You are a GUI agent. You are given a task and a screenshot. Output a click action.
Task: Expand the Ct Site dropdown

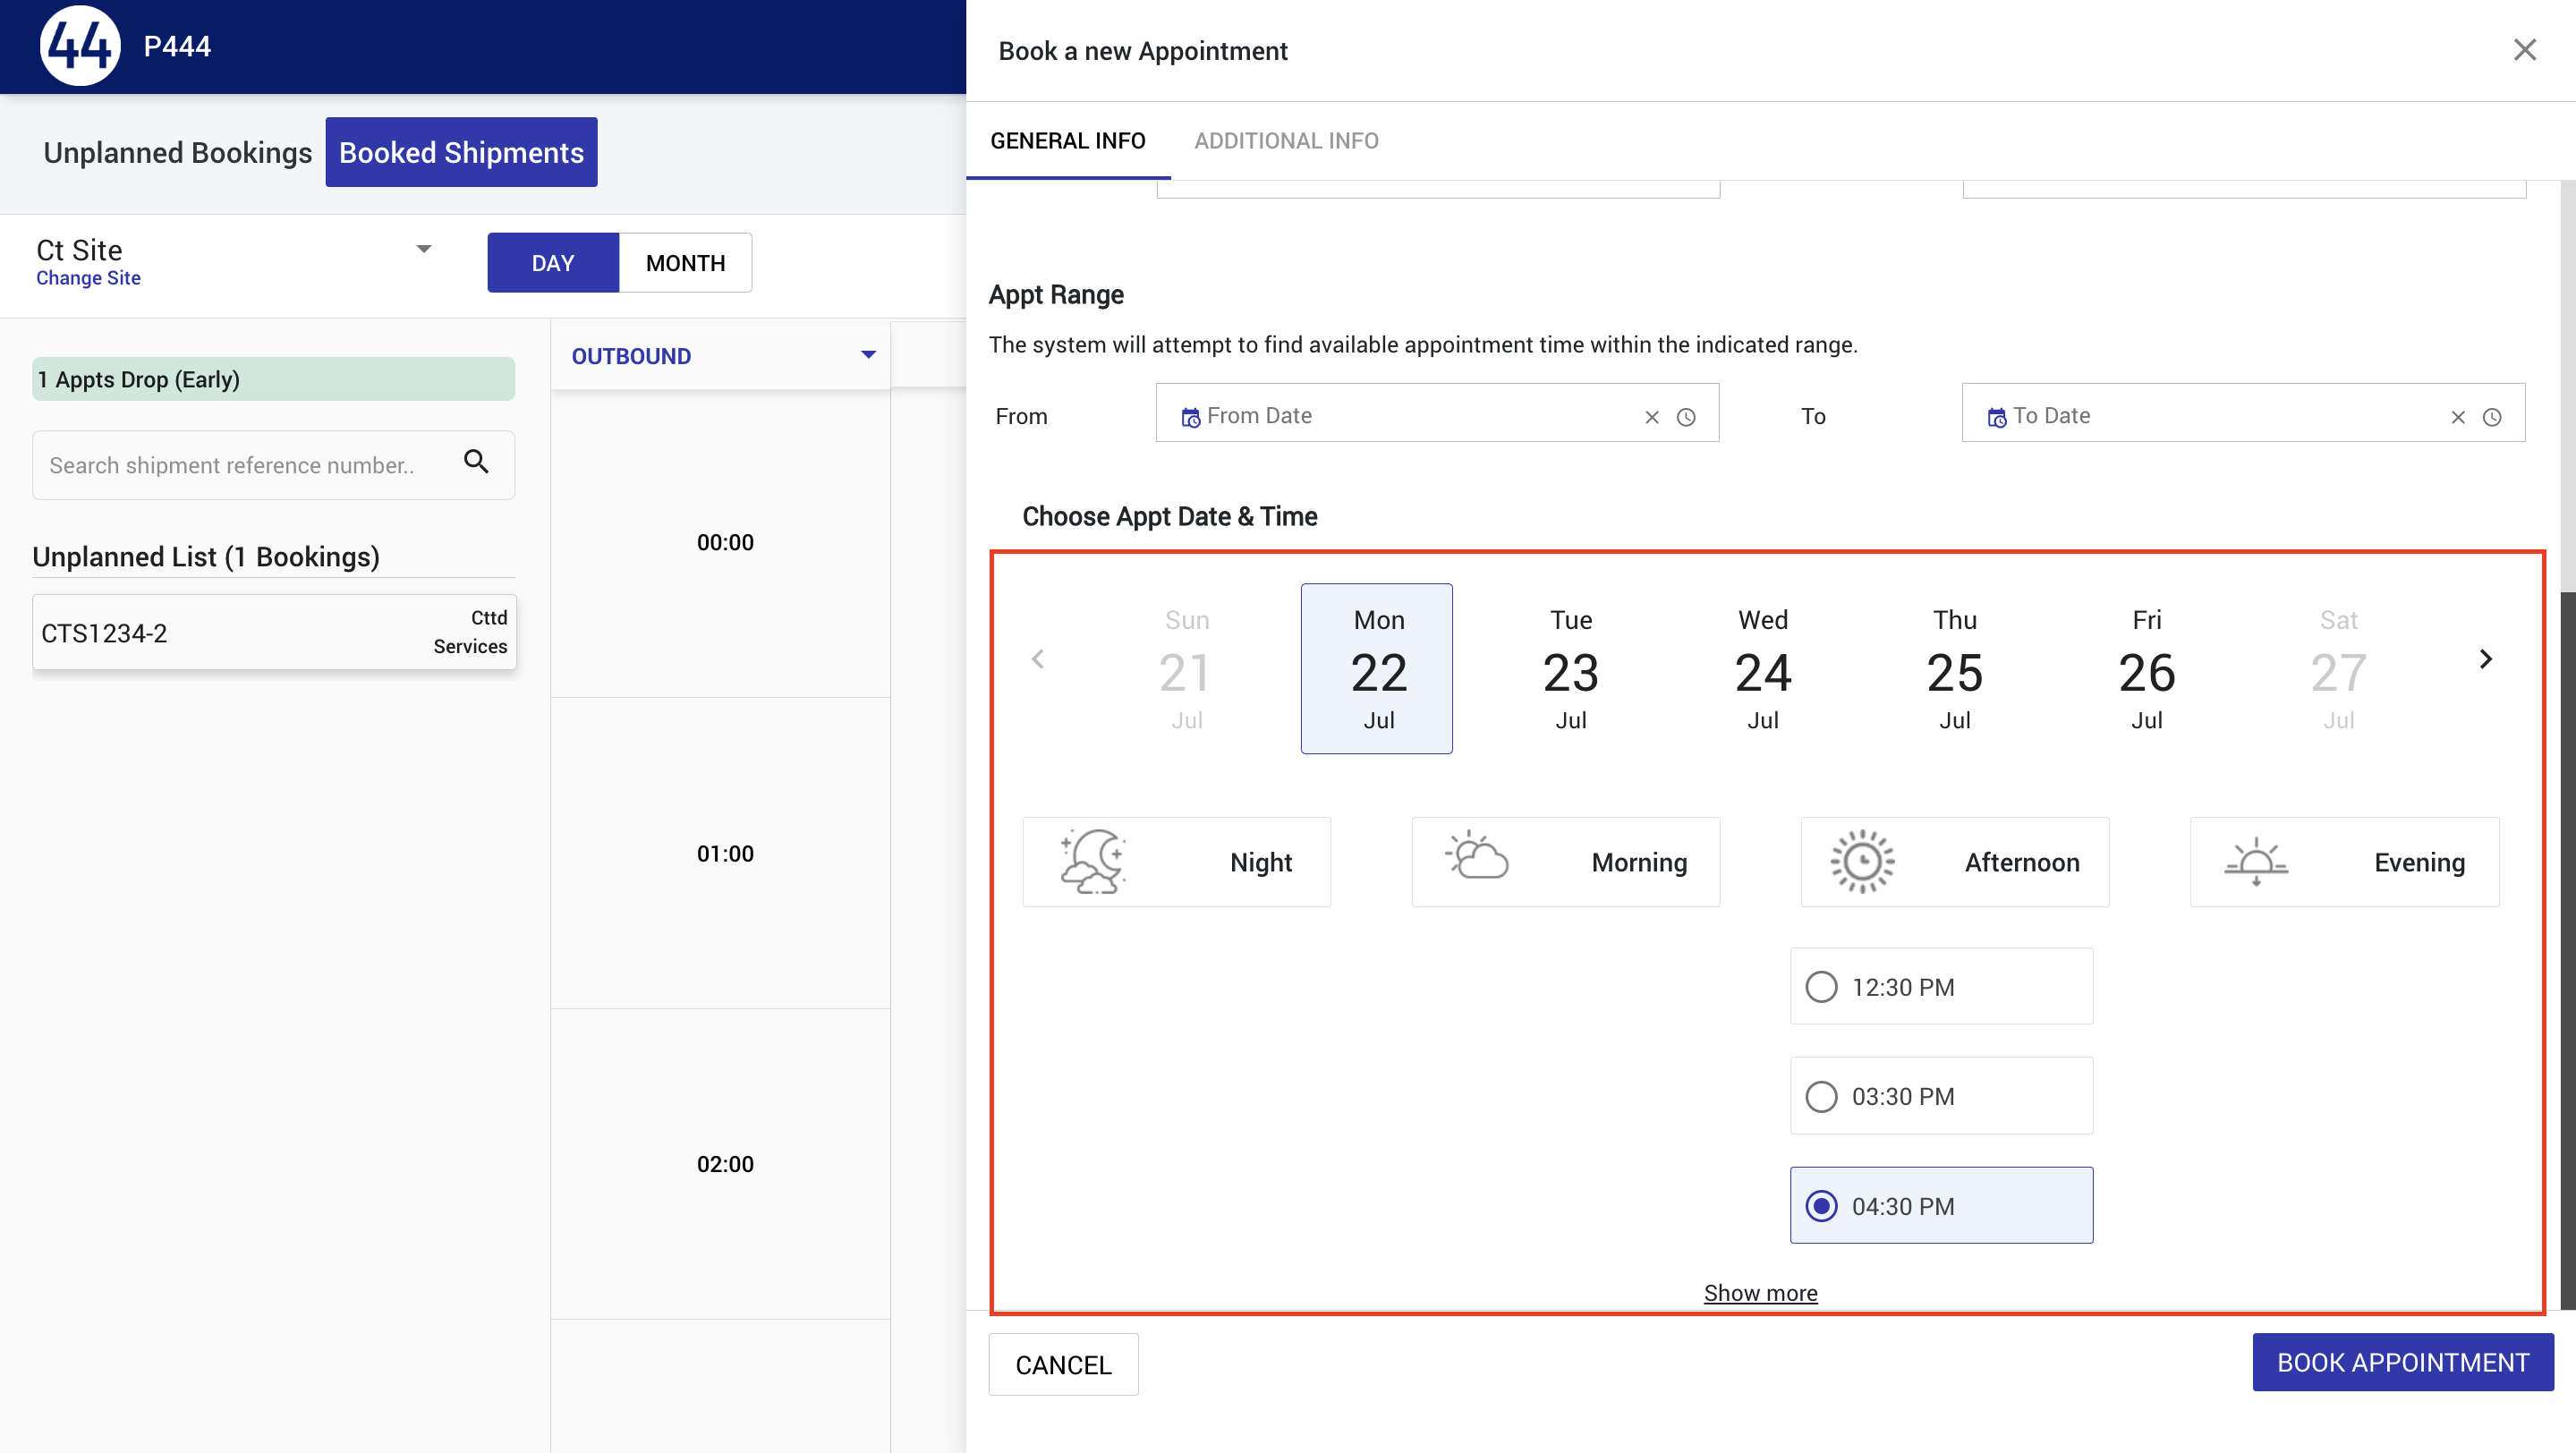coord(424,249)
